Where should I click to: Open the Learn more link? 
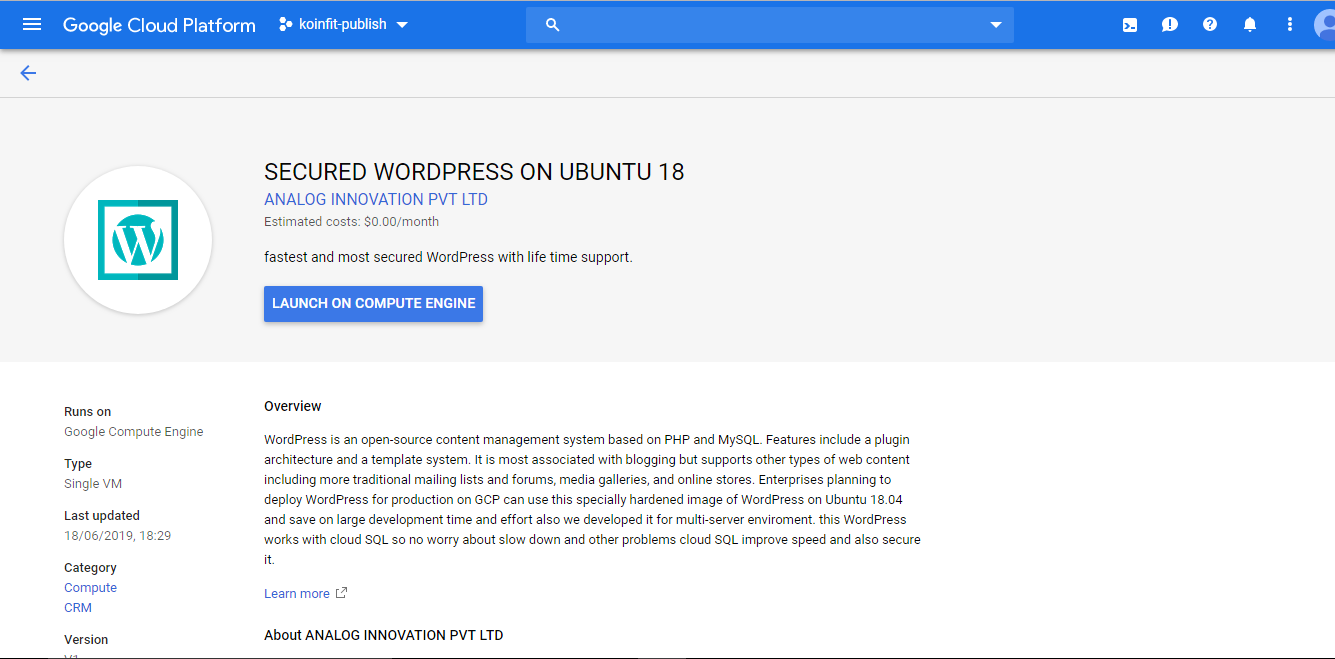[297, 594]
